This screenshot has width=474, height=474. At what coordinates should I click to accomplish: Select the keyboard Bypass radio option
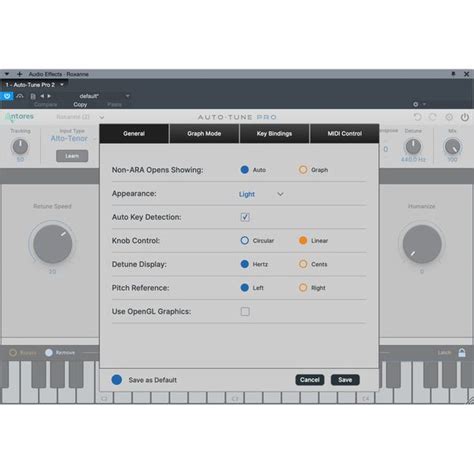coord(13,352)
